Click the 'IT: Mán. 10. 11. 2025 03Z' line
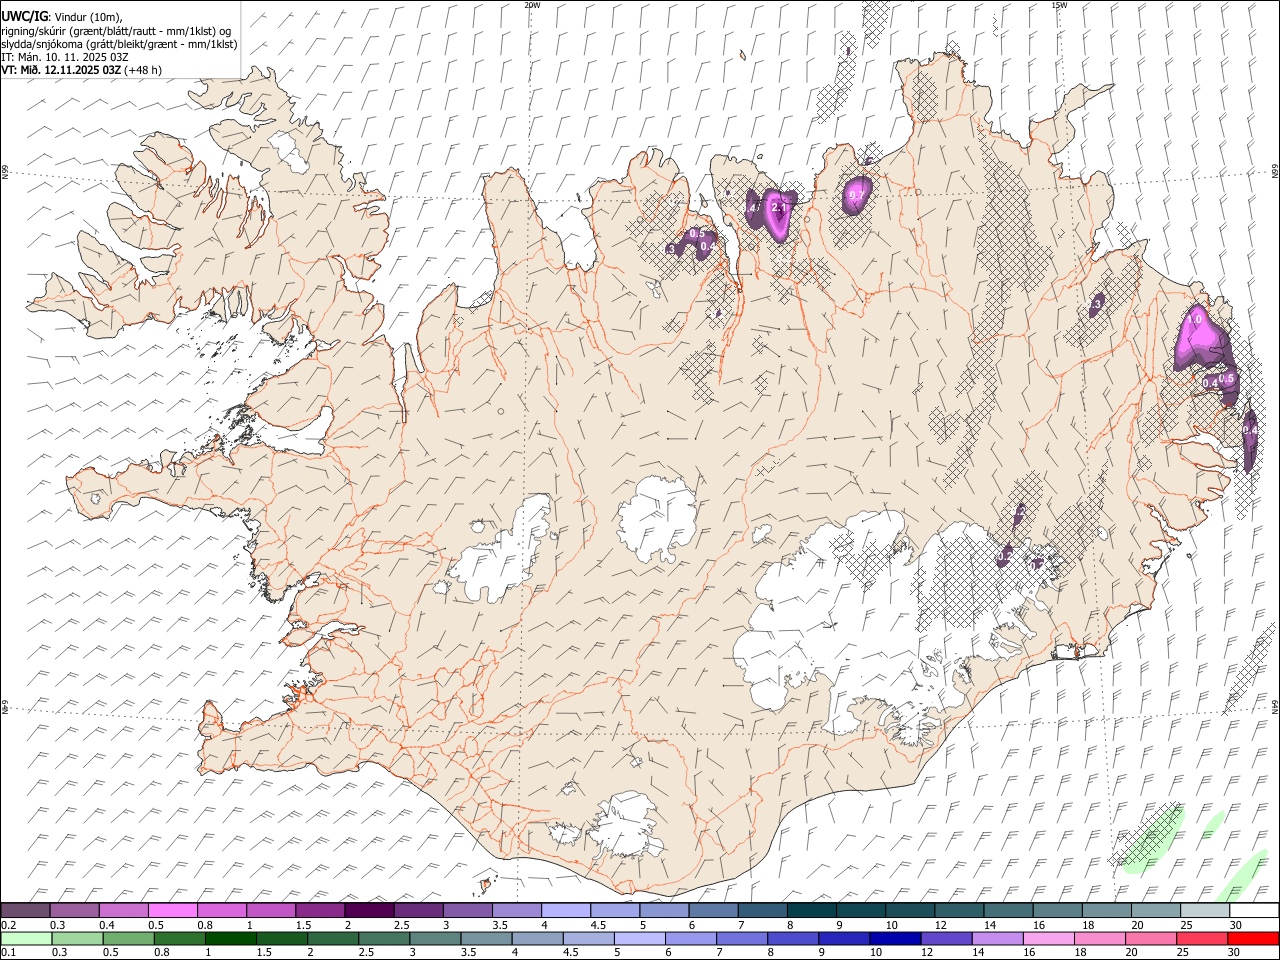Image resolution: width=1280 pixels, height=960 pixels. 65,57
